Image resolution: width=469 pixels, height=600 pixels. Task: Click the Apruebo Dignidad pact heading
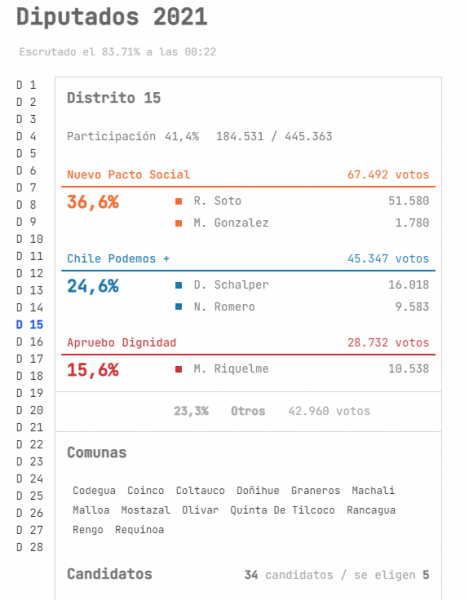122,342
